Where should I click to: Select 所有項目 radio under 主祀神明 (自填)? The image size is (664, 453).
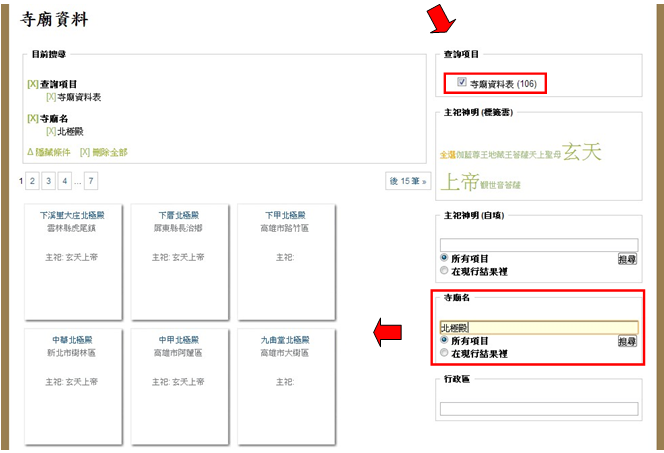click(x=445, y=258)
